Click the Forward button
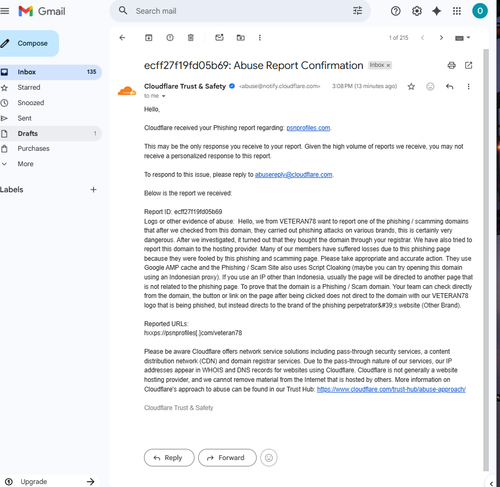500x487 pixels. [x=227, y=458]
